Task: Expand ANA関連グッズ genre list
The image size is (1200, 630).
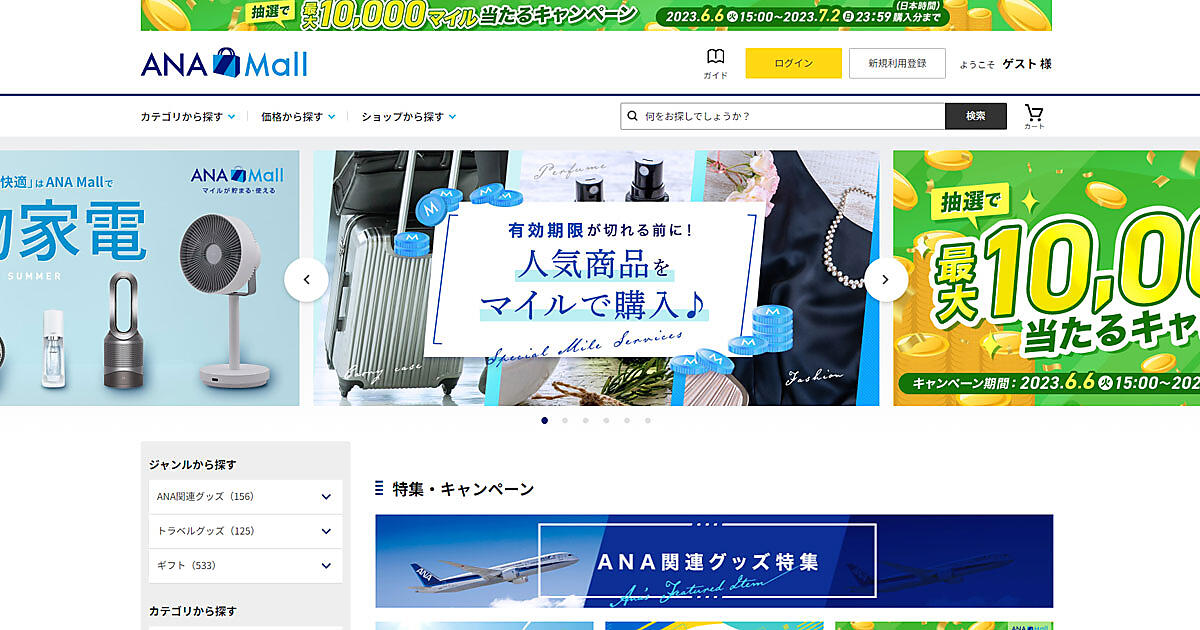Action: pos(326,497)
